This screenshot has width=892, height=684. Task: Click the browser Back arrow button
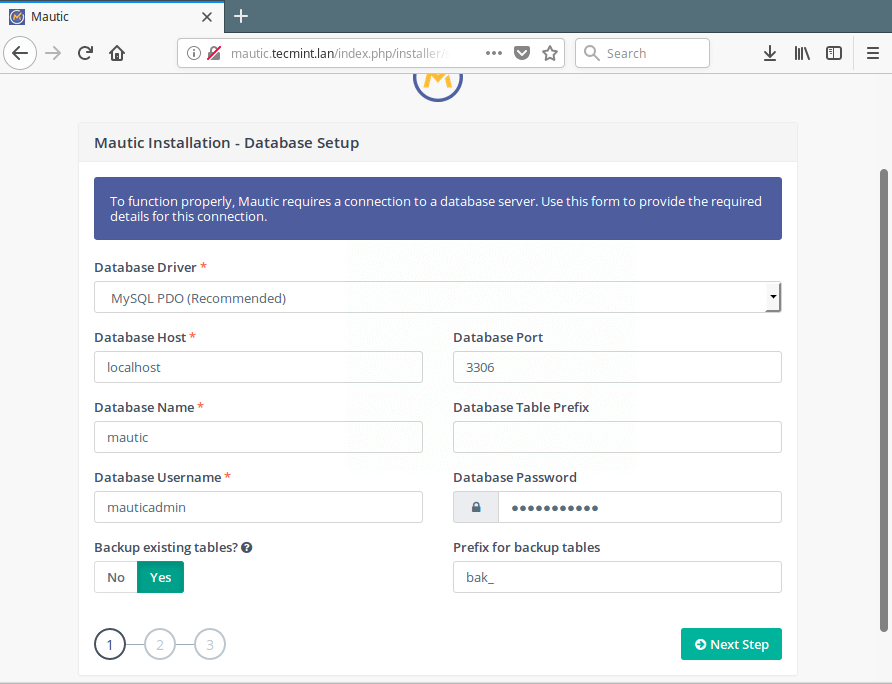click(x=20, y=53)
